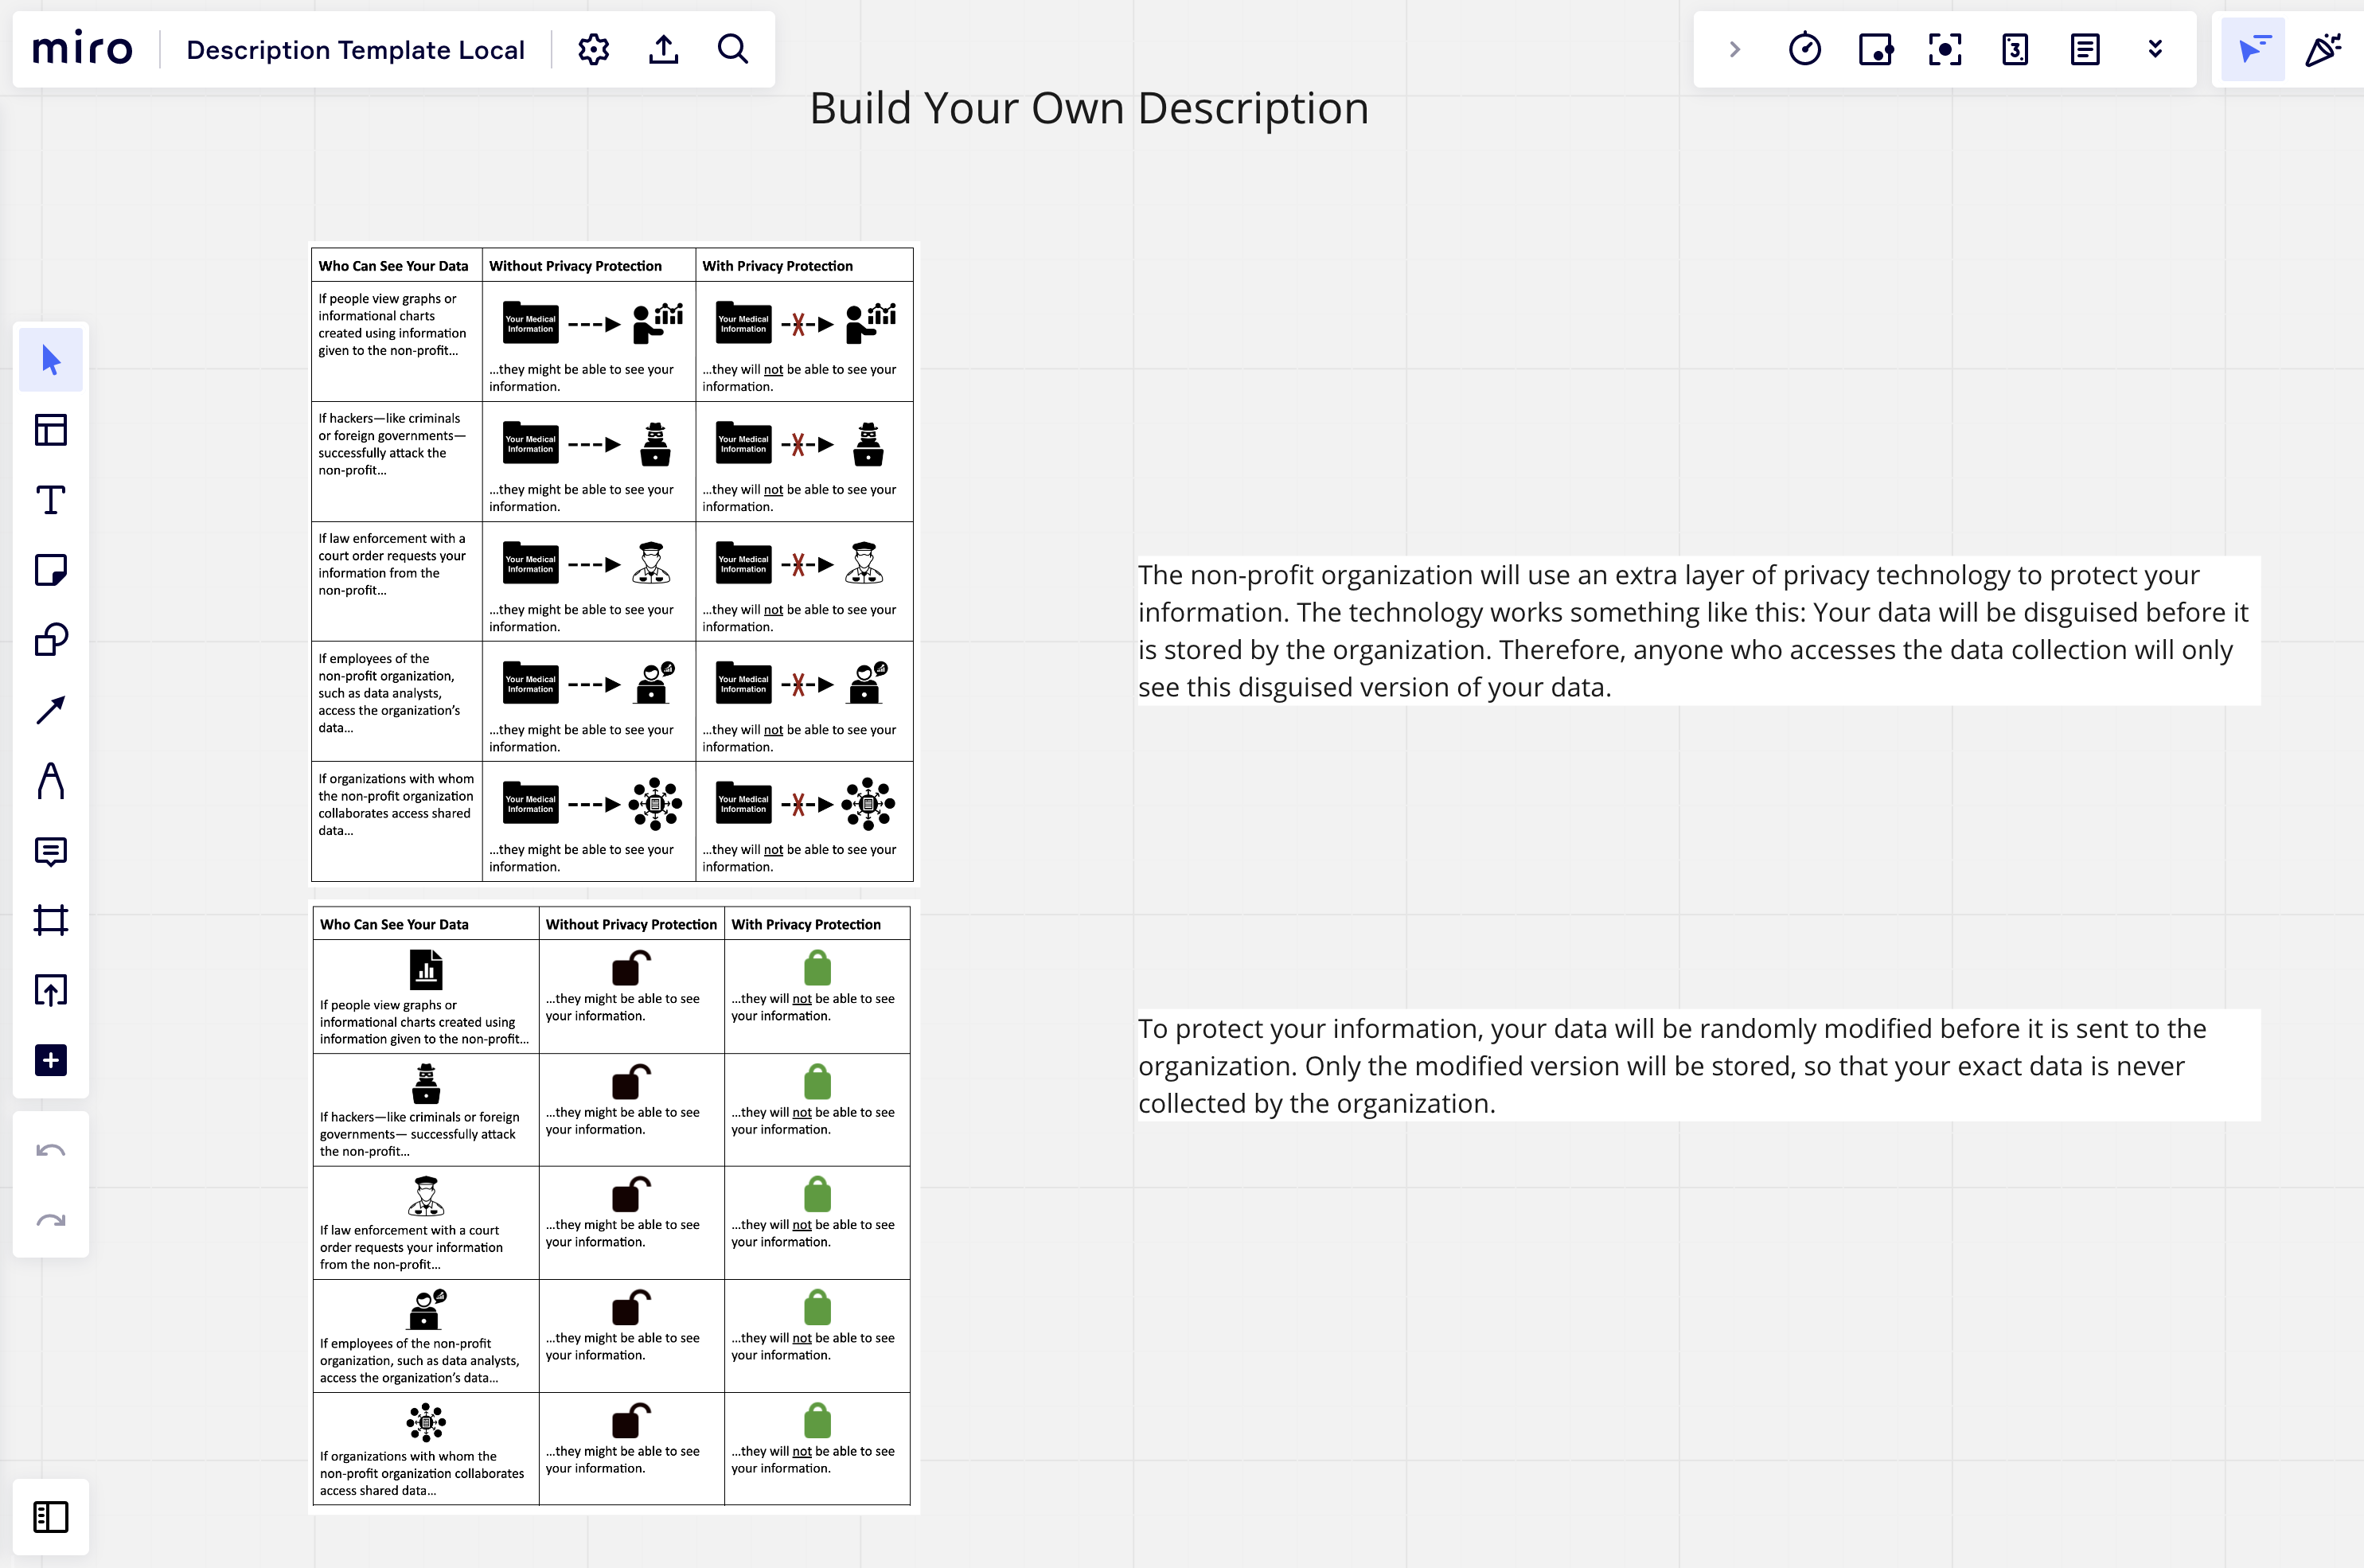Screen dimensions: 2364x1568
Task: Open the Templates tool
Action: coord(51,430)
